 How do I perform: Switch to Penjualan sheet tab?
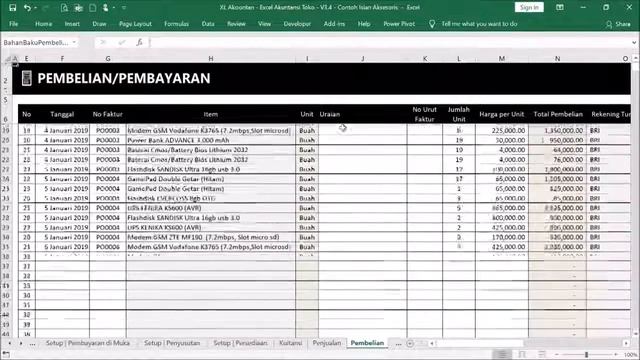click(x=327, y=343)
